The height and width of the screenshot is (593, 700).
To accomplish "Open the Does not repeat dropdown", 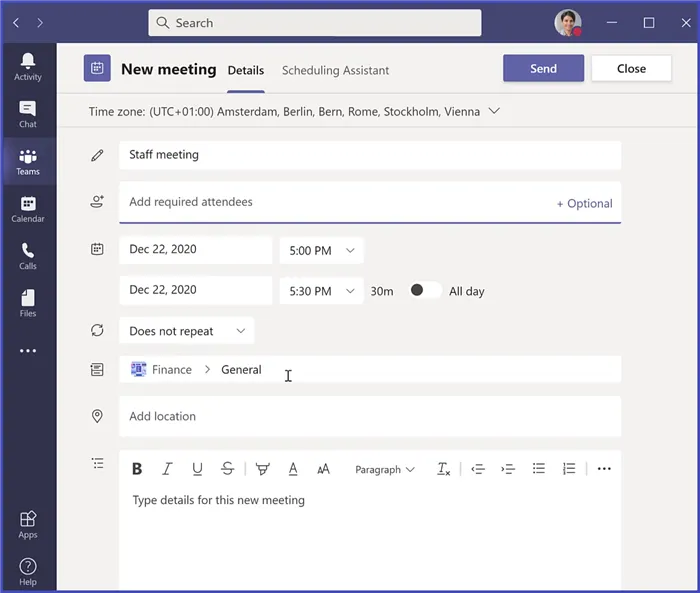I will point(187,331).
